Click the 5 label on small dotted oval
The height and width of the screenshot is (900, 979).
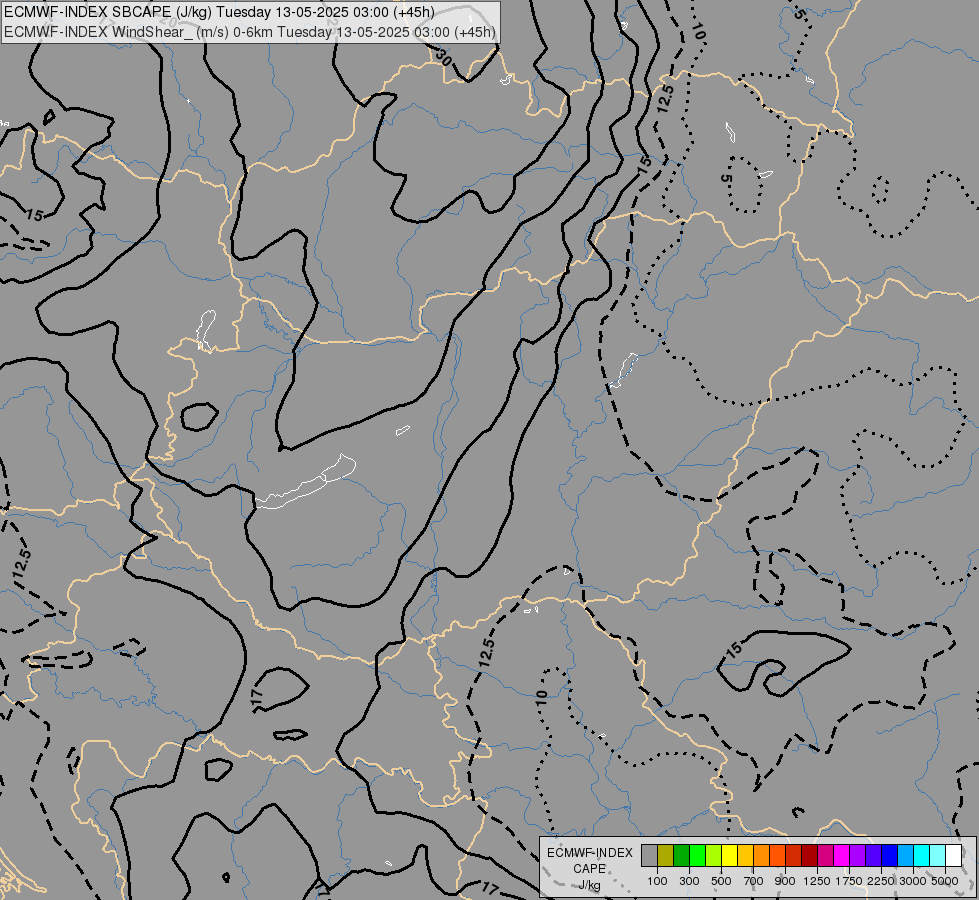click(x=726, y=178)
